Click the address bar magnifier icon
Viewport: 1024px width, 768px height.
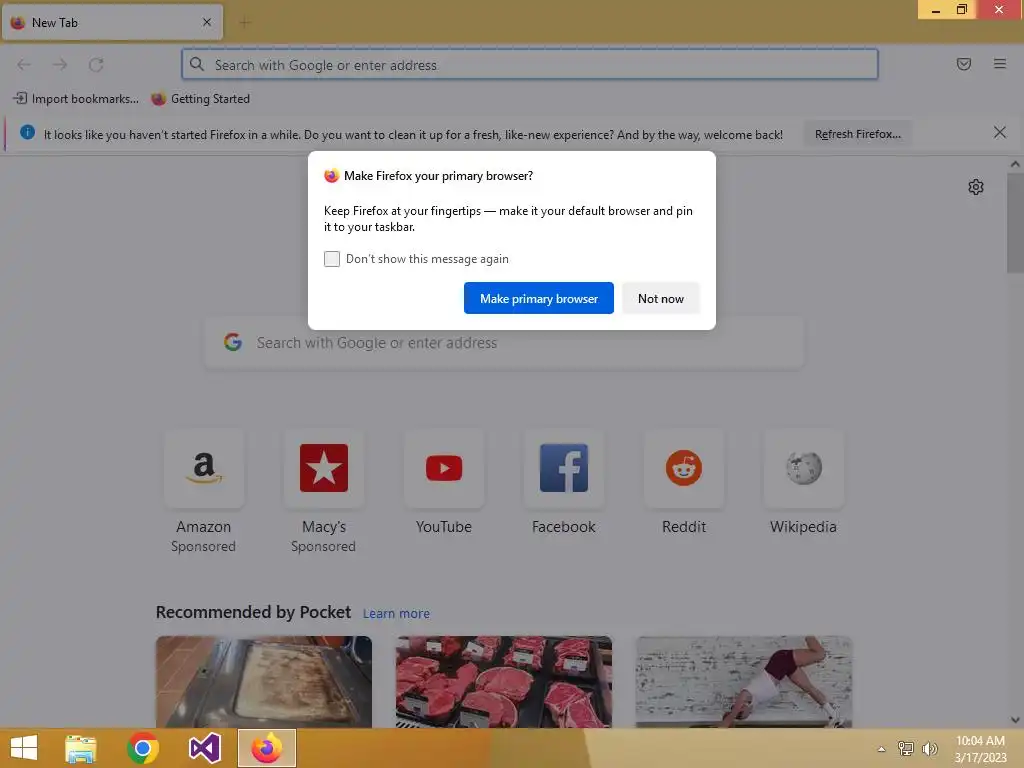pos(197,64)
